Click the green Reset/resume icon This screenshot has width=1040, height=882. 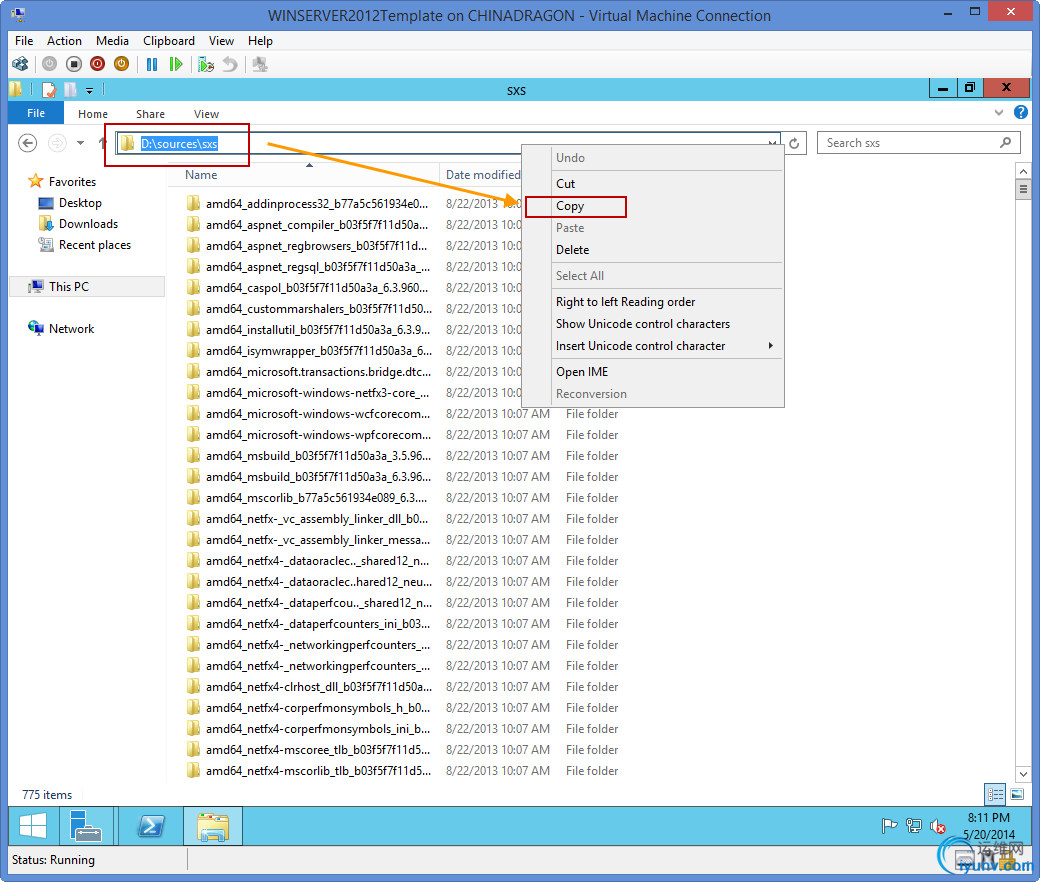pos(176,64)
